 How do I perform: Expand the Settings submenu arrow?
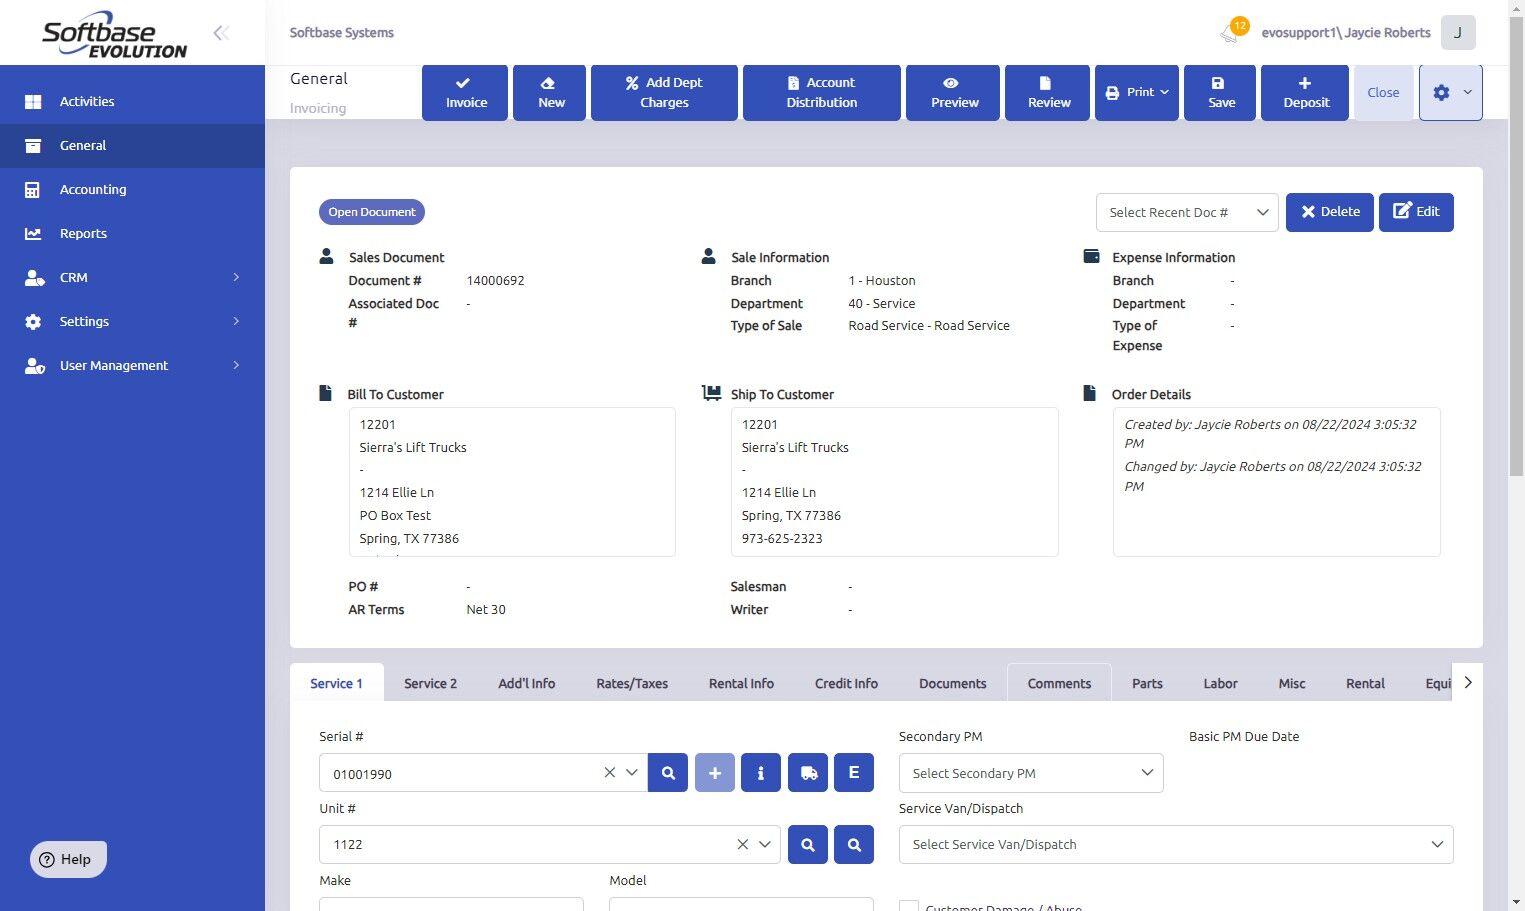click(236, 322)
